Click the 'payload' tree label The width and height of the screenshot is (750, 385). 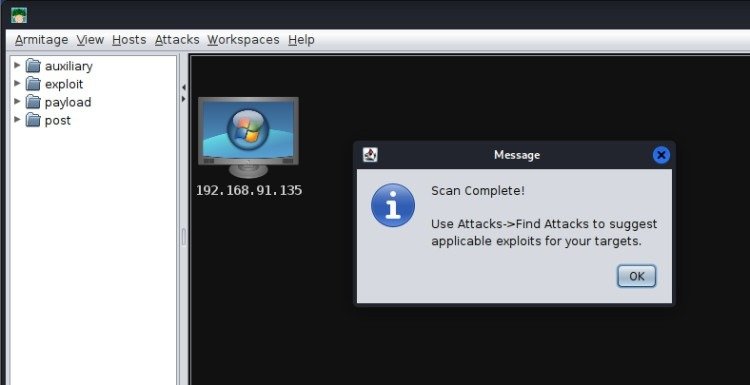[x=68, y=102]
